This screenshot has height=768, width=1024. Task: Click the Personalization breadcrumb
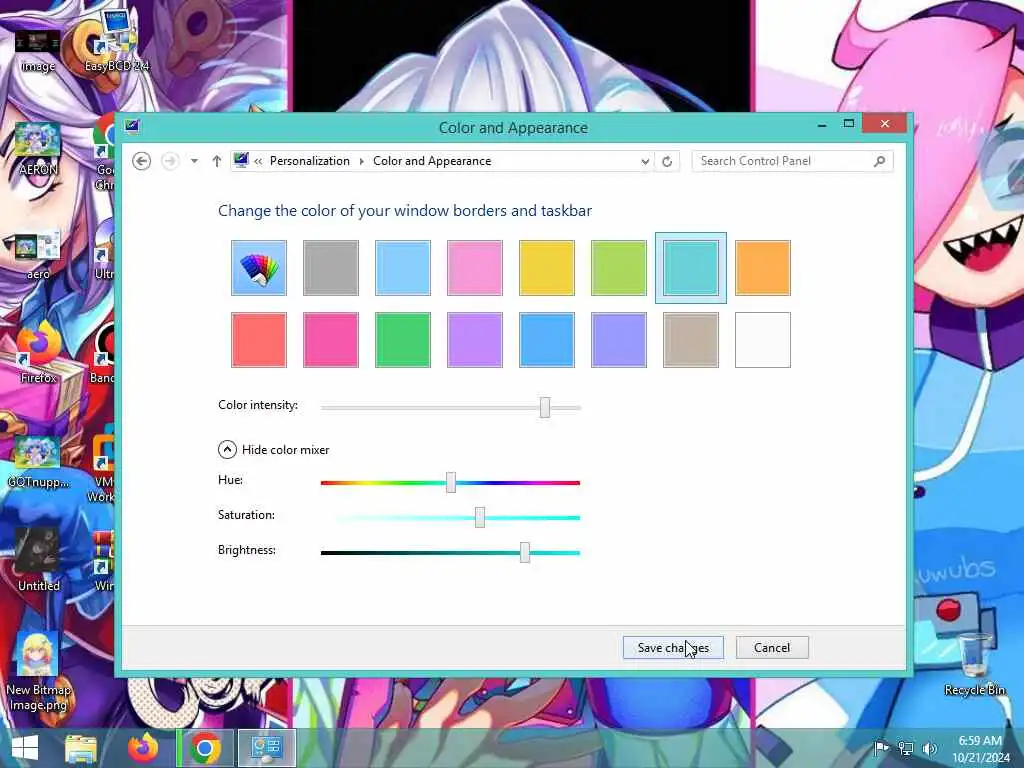(310, 161)
